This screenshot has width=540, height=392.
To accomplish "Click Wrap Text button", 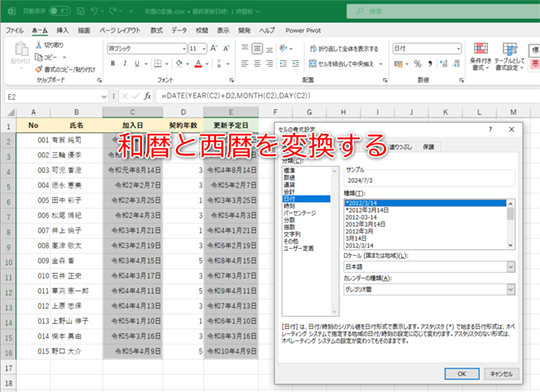I will click(x=344, y=49).
